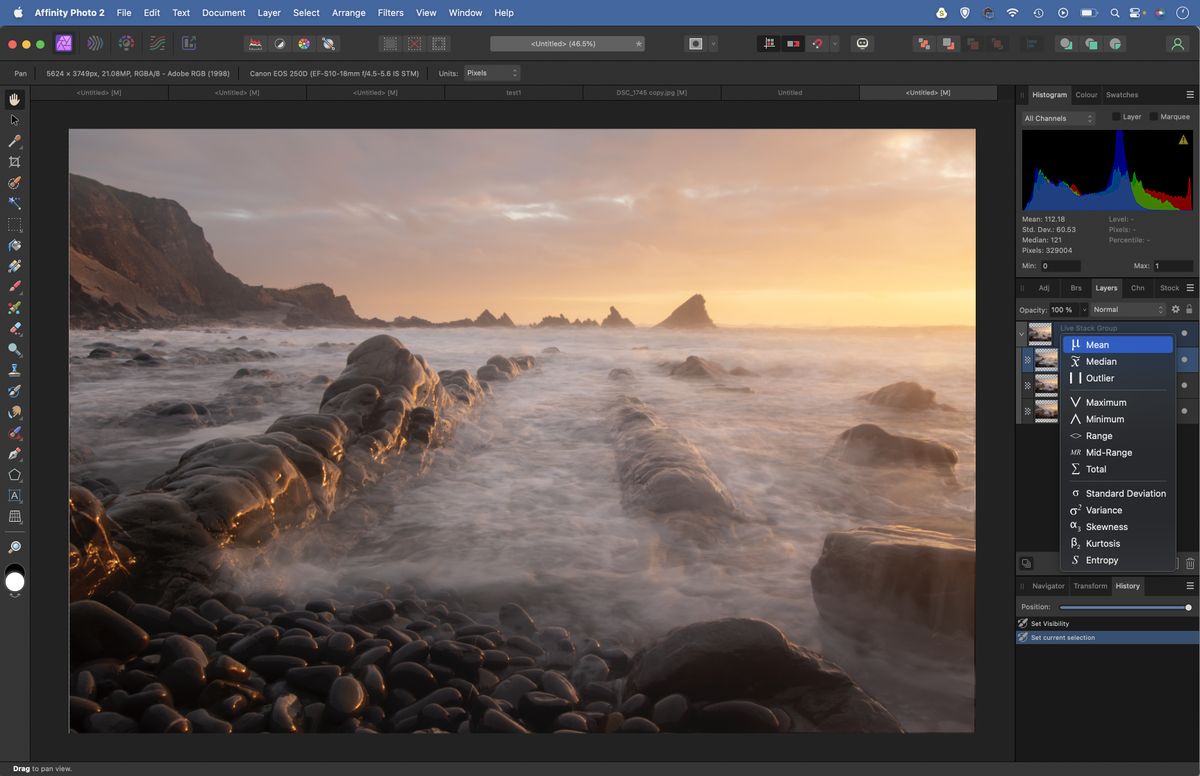Select the Clone Stamp tool
Image resolution: width=1200 pixels, height=776 pixels.
(x=14, y=370)
